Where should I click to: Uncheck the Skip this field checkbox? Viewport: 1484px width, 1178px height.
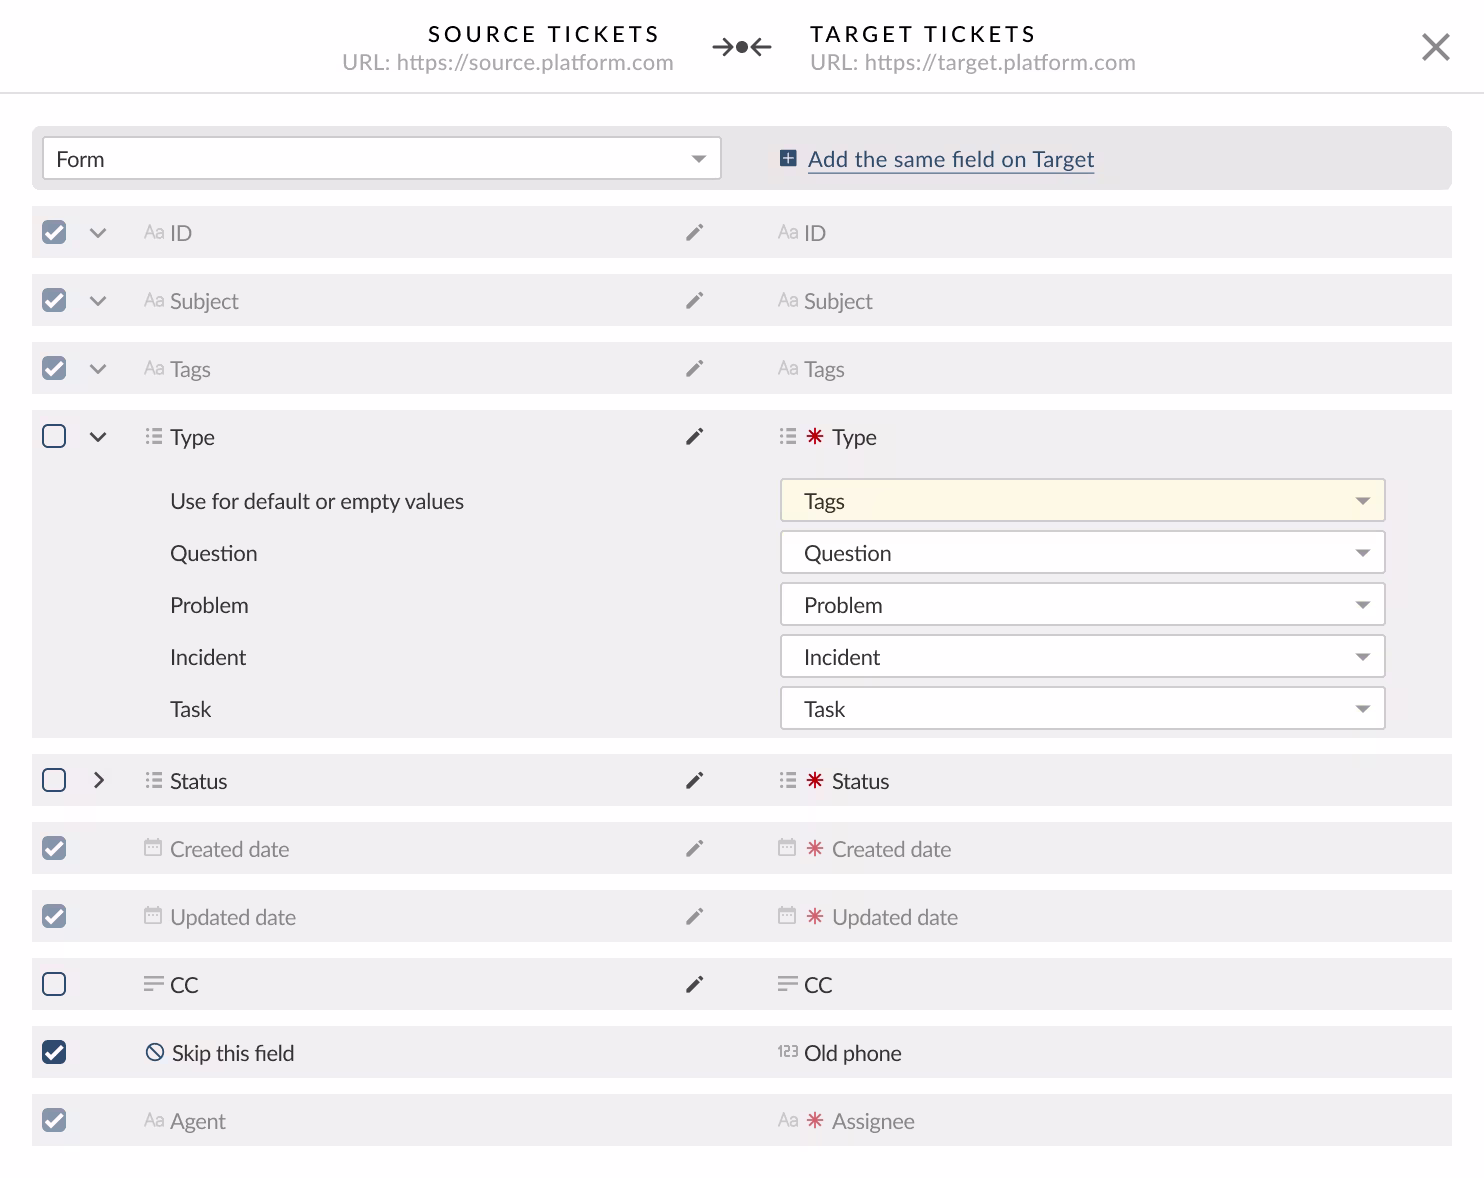[x=54, y=1052]
